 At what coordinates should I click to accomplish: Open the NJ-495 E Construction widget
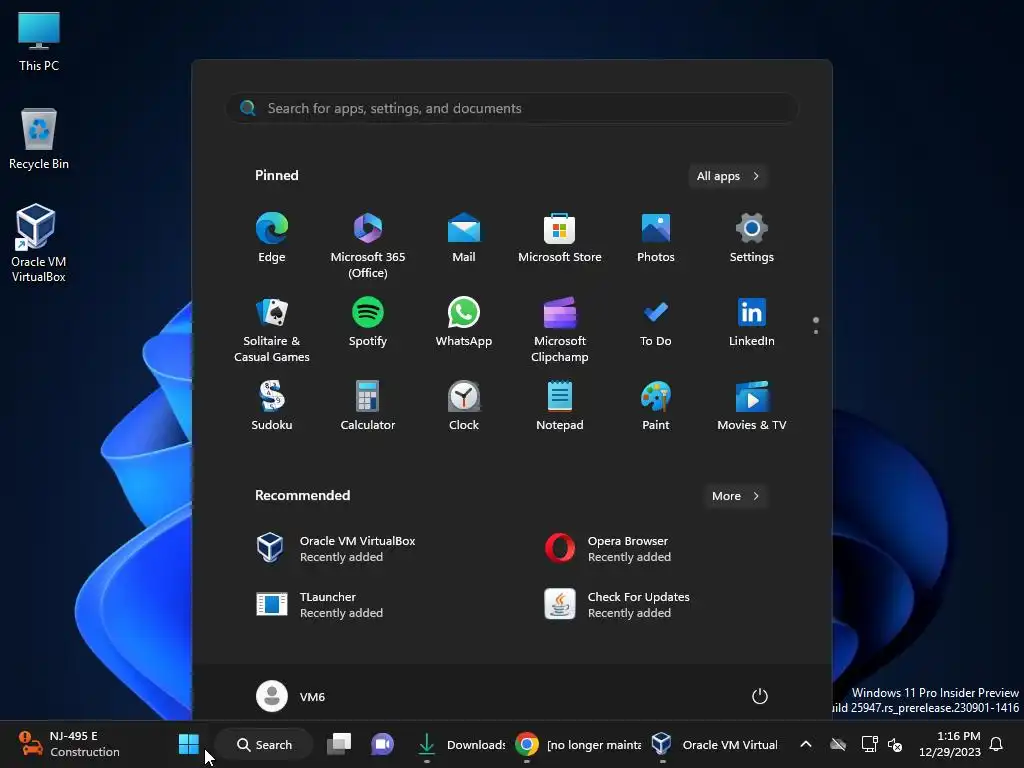point(70,744)
